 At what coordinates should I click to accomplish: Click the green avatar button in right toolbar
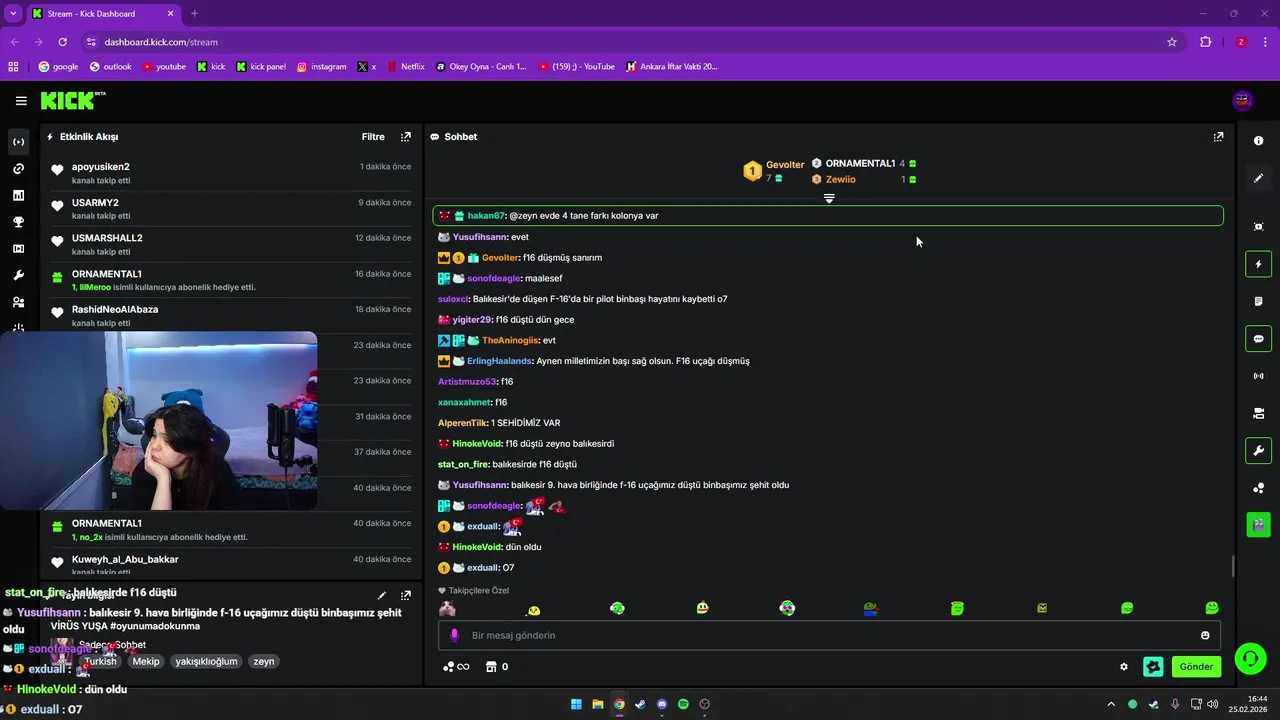tap(1258, 524)
